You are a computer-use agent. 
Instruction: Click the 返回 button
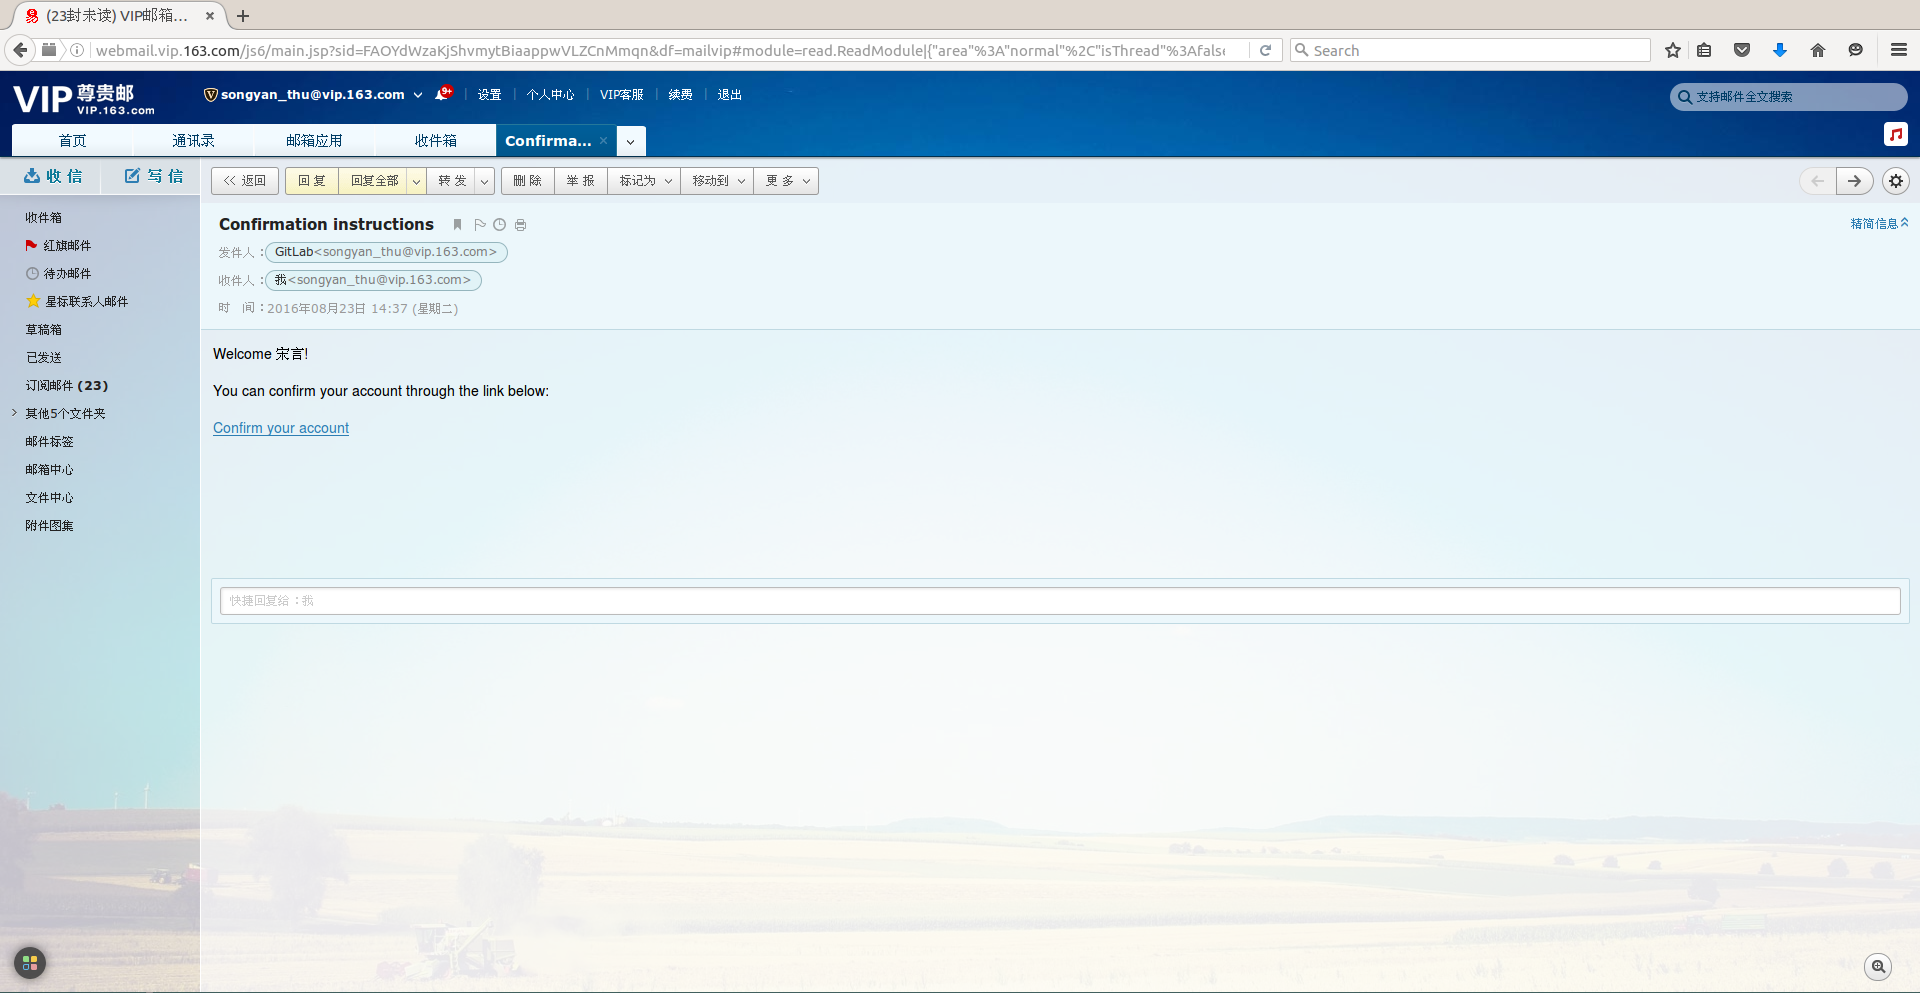click(245, 181)
